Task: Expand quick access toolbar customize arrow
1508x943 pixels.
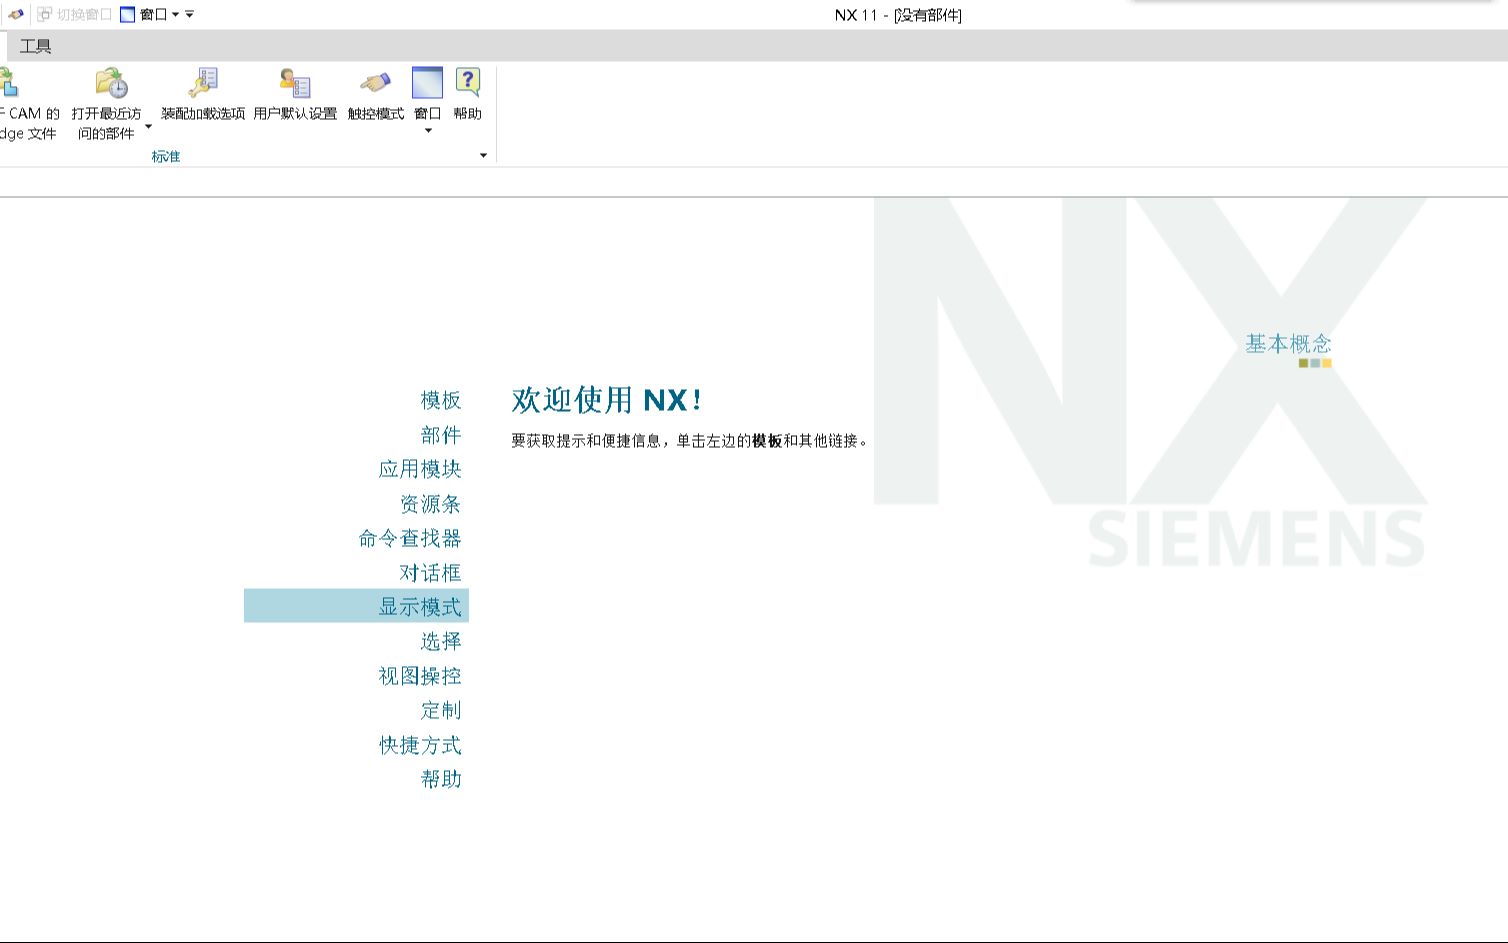Action: [x=190, y=15]
